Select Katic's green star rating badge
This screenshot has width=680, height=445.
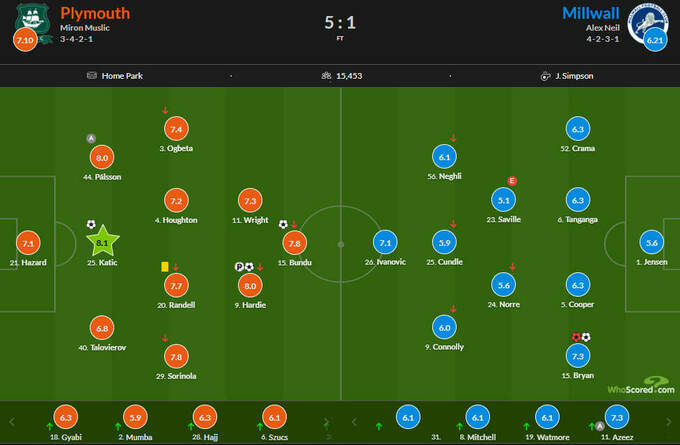pyautogui.click(x=103, y=241)
